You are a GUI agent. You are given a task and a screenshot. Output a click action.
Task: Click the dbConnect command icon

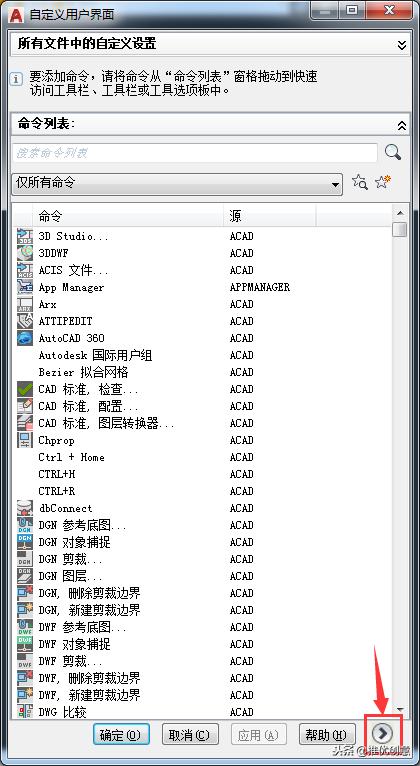[24, 508]
